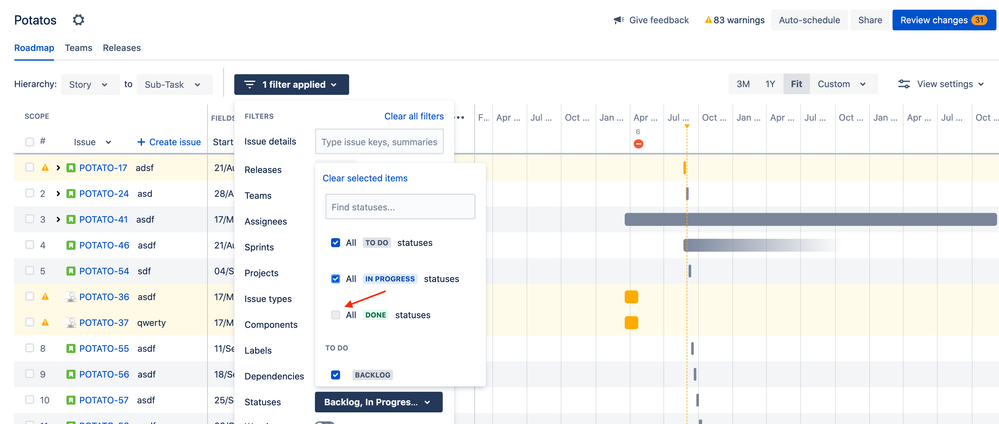Click the story icon for POTATO-41

click(x=71, y=219)
